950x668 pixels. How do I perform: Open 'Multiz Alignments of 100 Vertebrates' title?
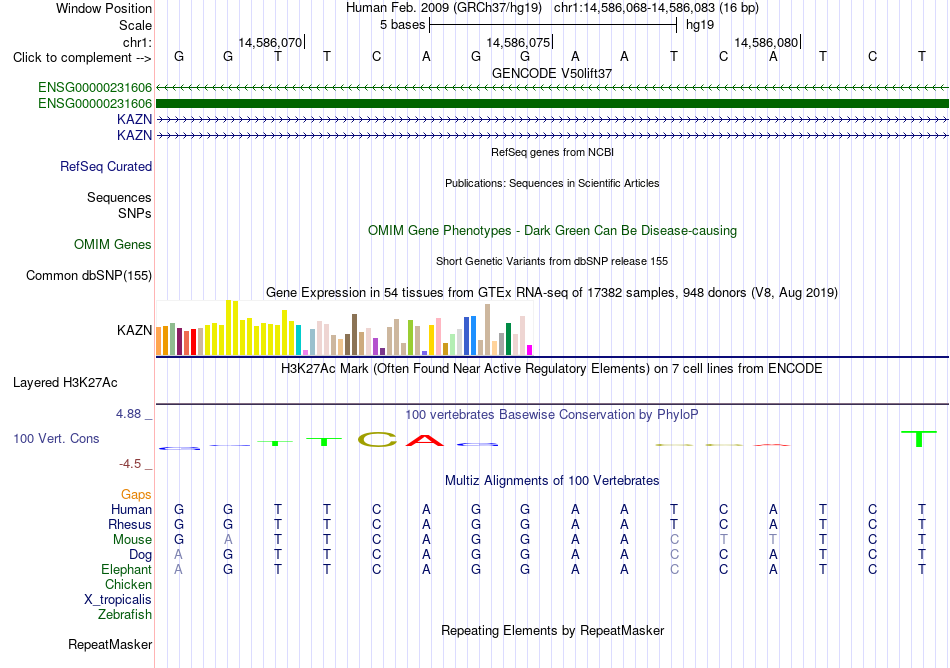tap(552, 481)
